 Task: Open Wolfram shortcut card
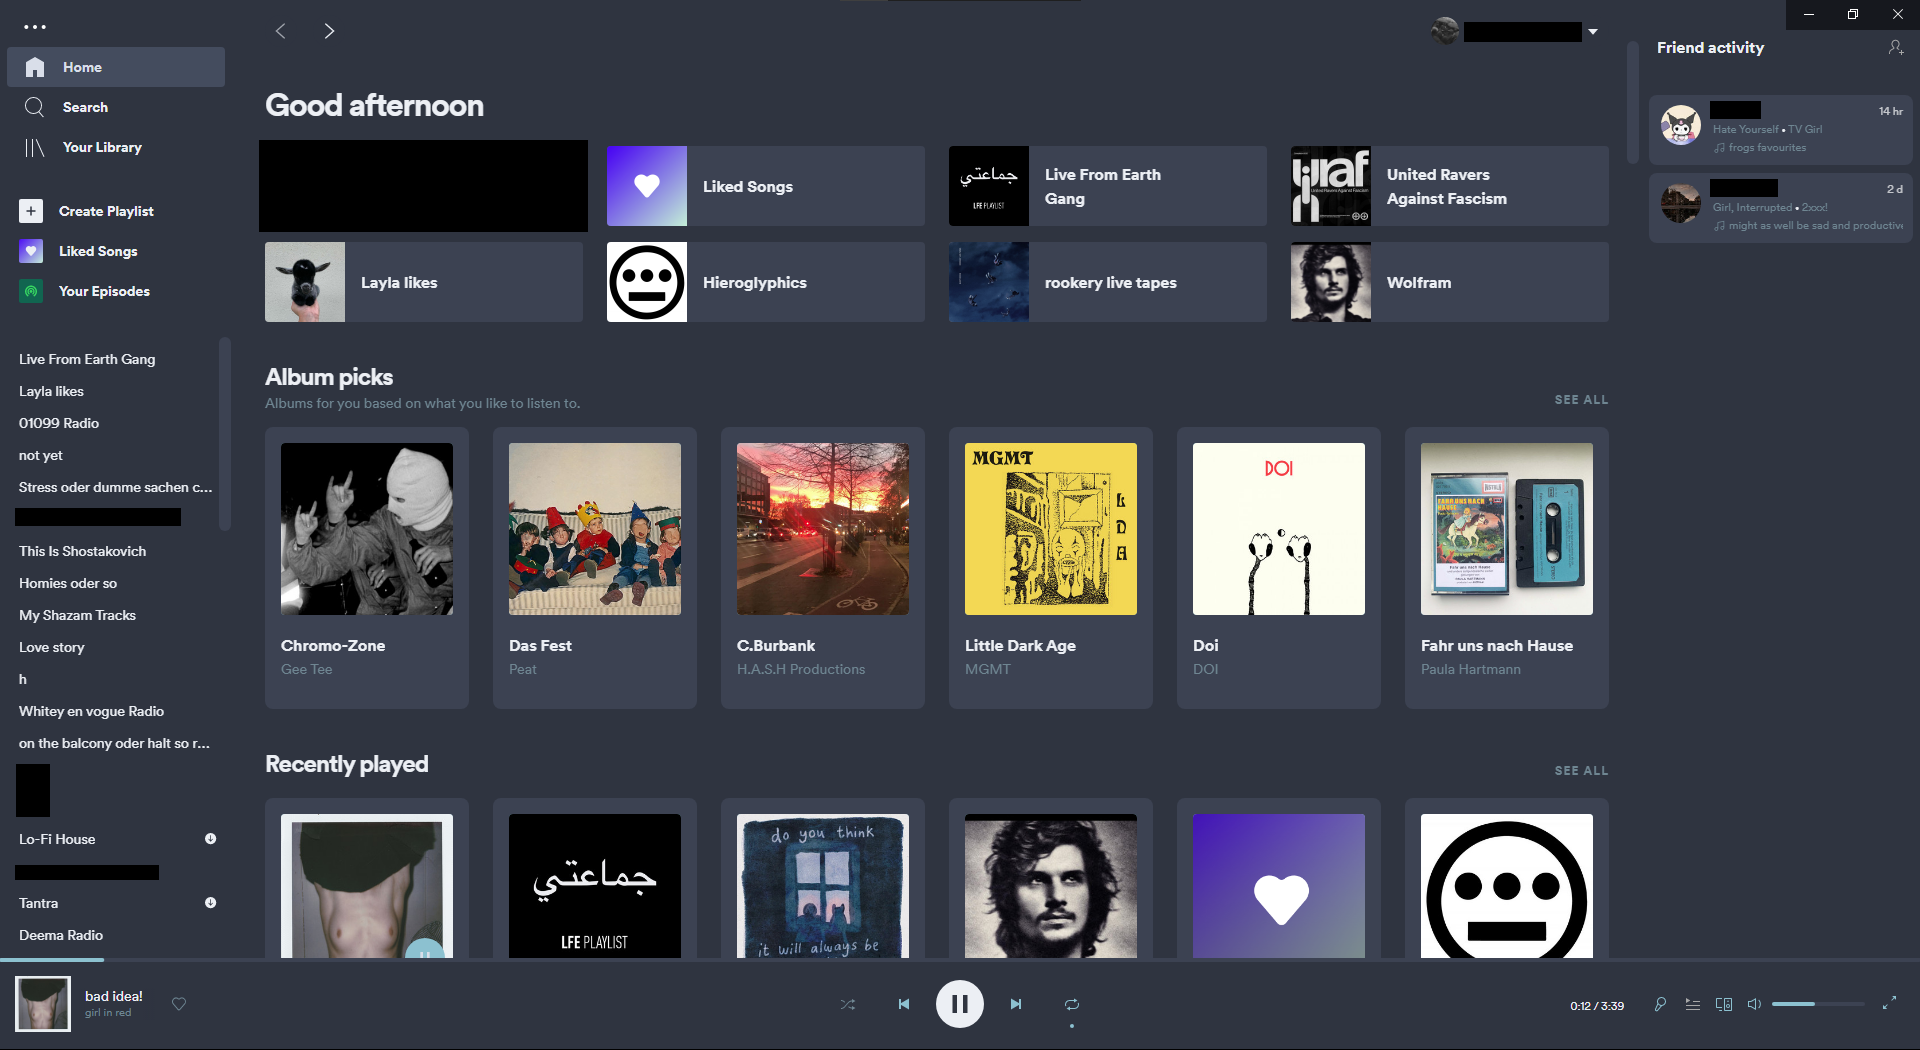pyautogui.click(x=1450, y=282)
